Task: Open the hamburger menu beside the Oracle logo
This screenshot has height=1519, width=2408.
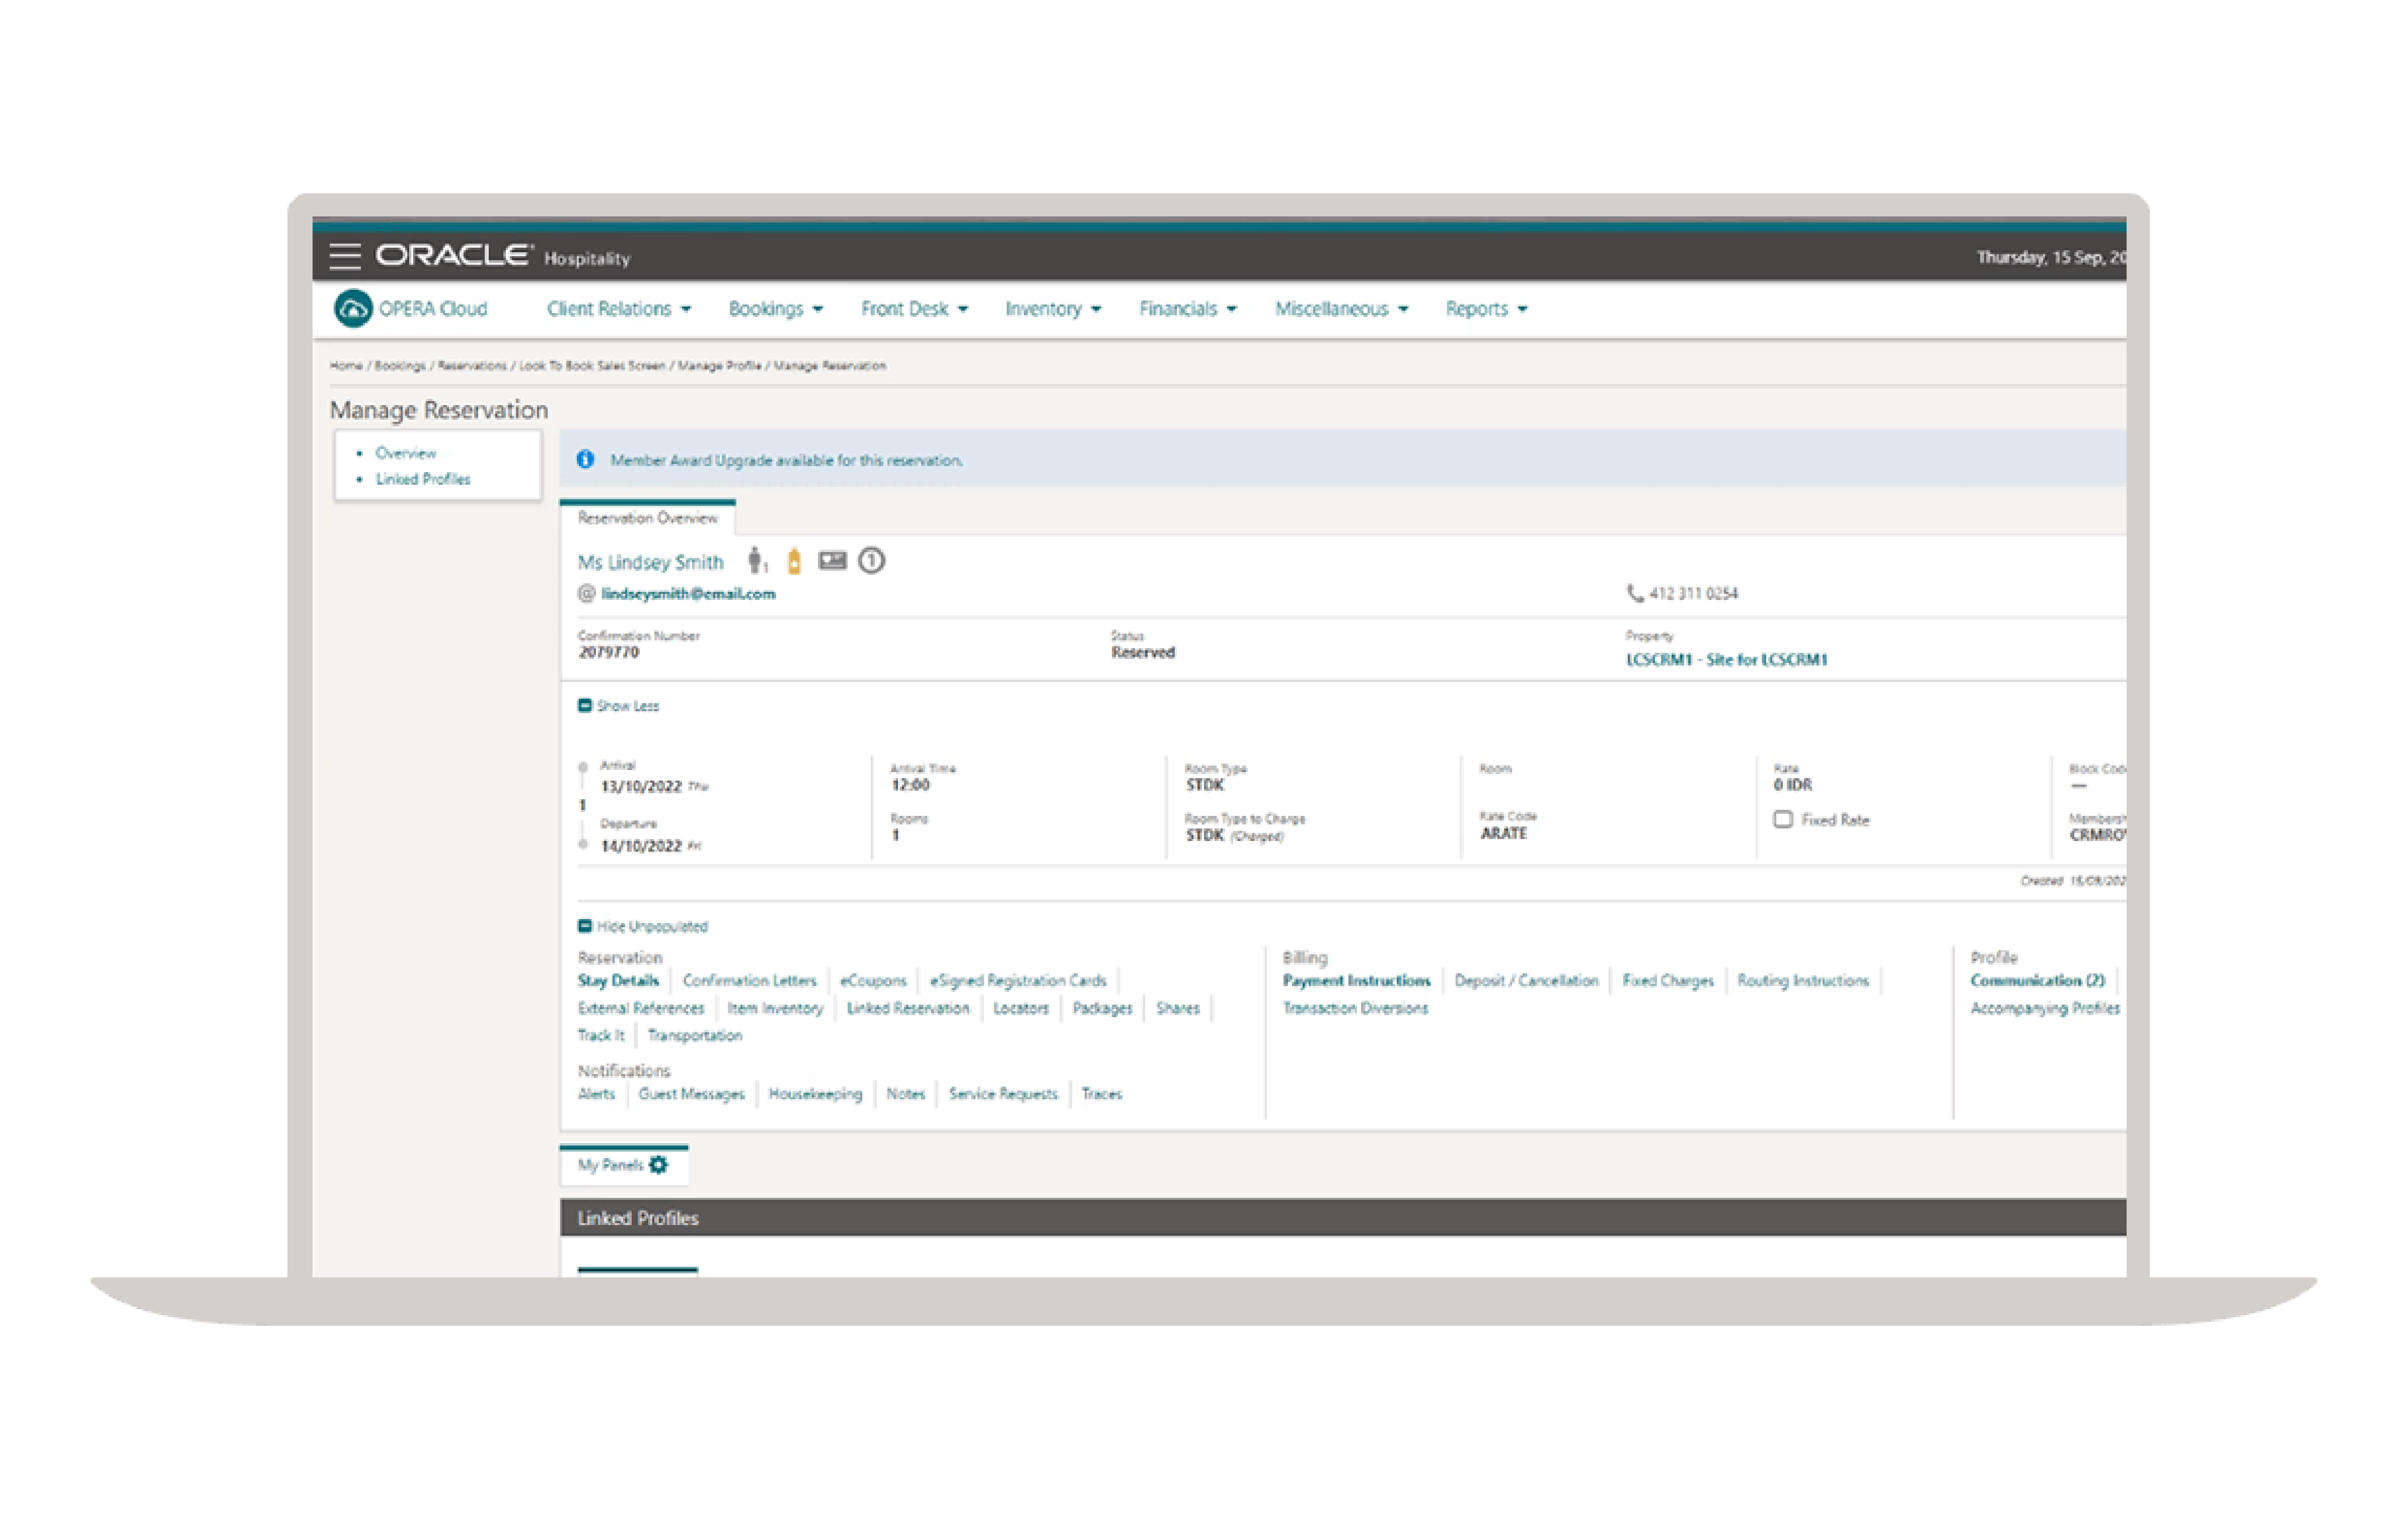Action: (346, 257)
